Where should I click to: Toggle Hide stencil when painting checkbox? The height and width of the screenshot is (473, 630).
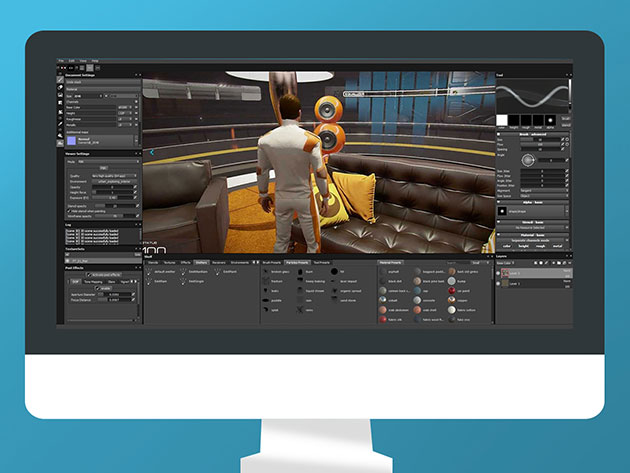69,211
